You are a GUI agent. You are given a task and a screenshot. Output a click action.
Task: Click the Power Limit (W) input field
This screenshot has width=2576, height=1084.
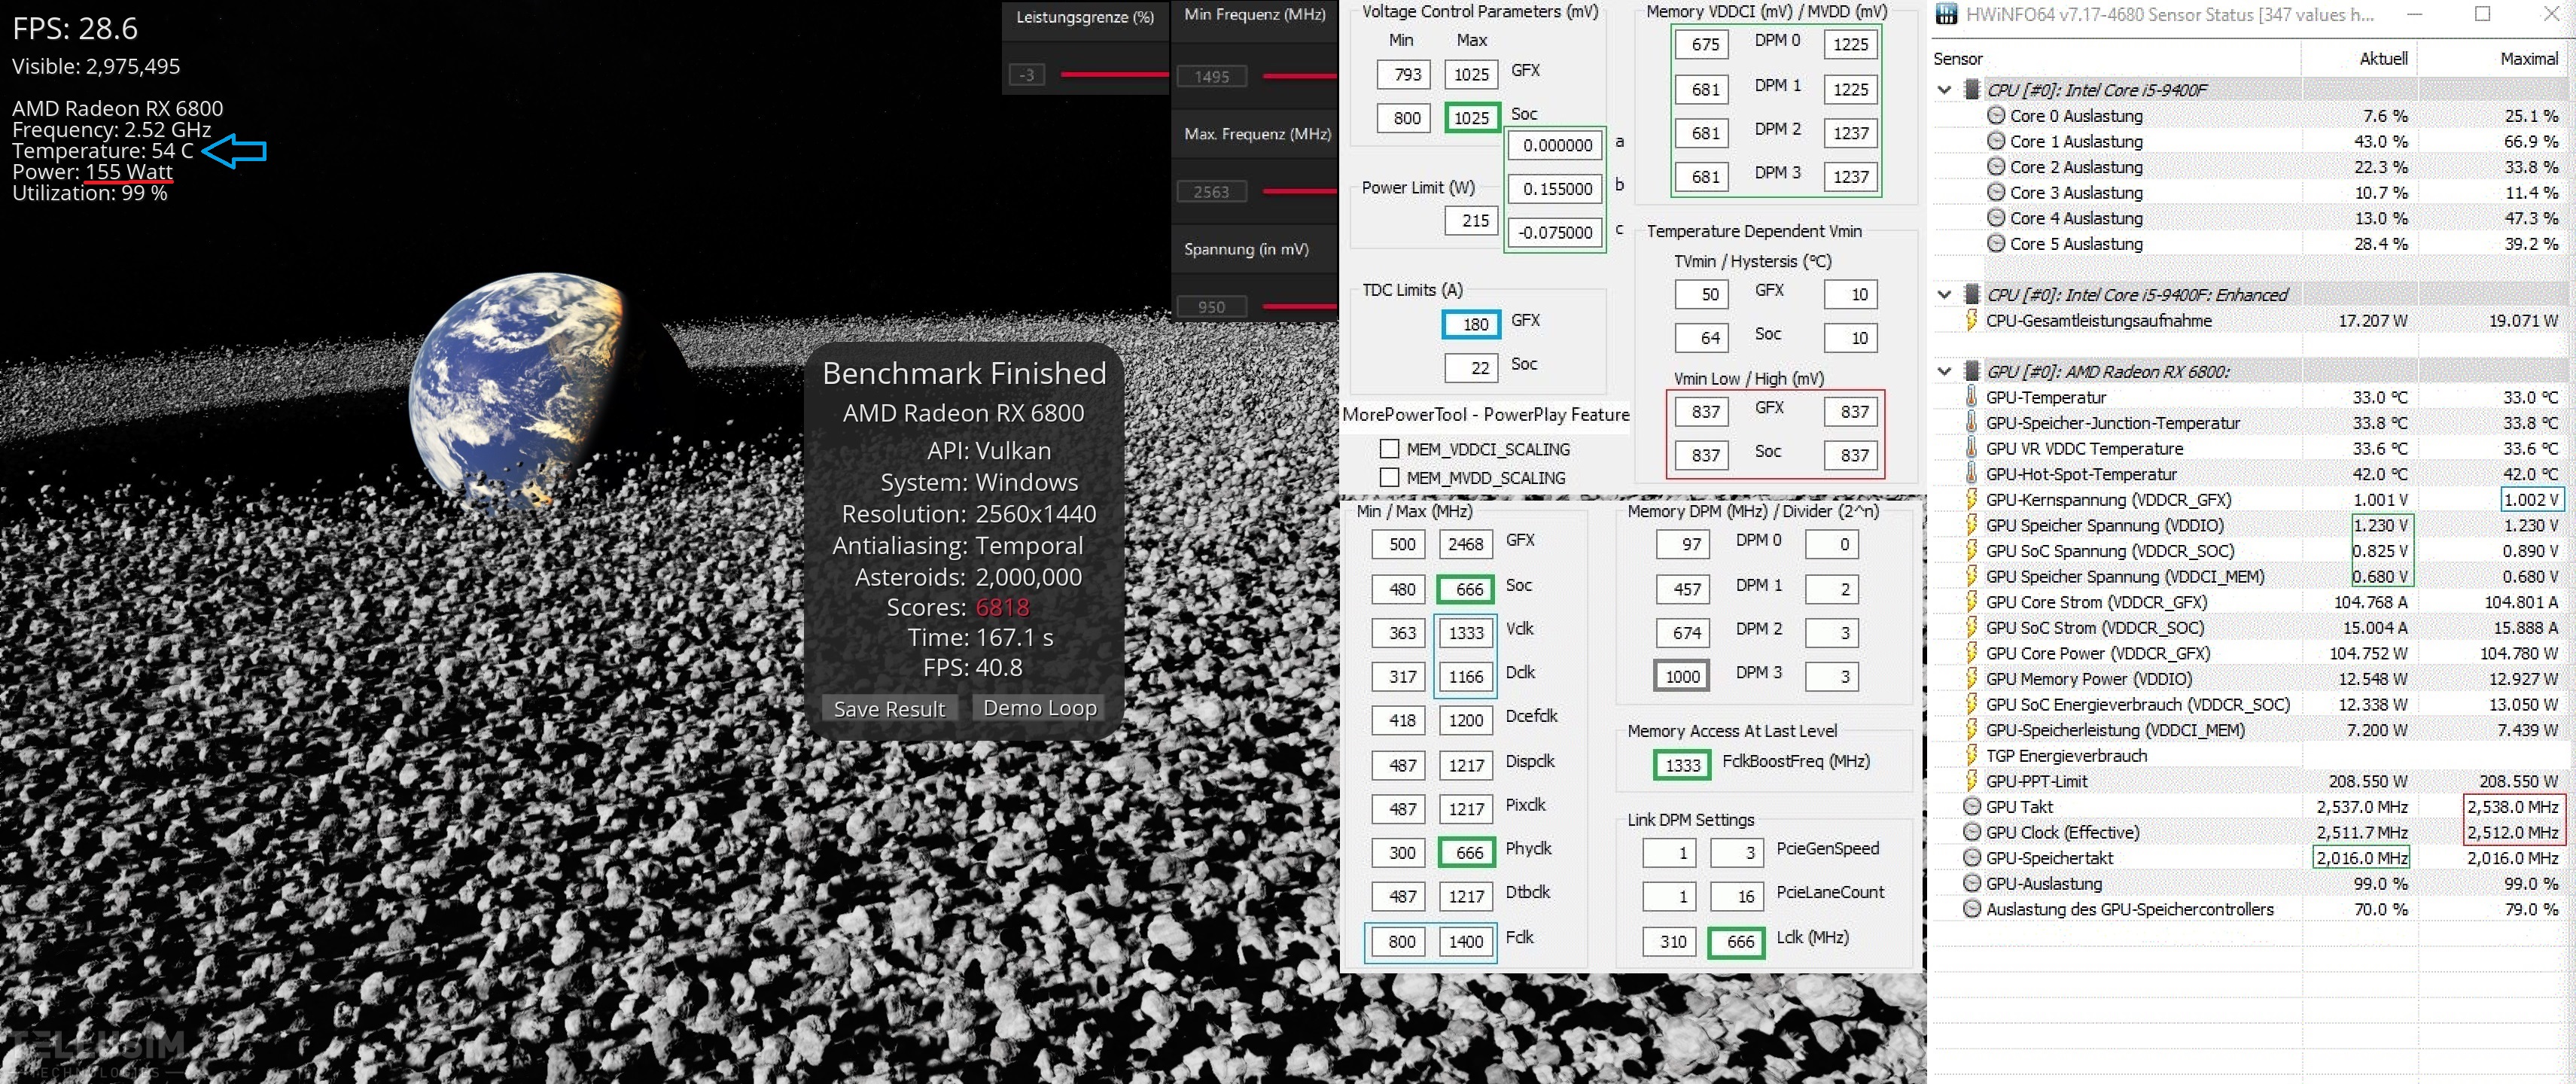coord(1470,220)
